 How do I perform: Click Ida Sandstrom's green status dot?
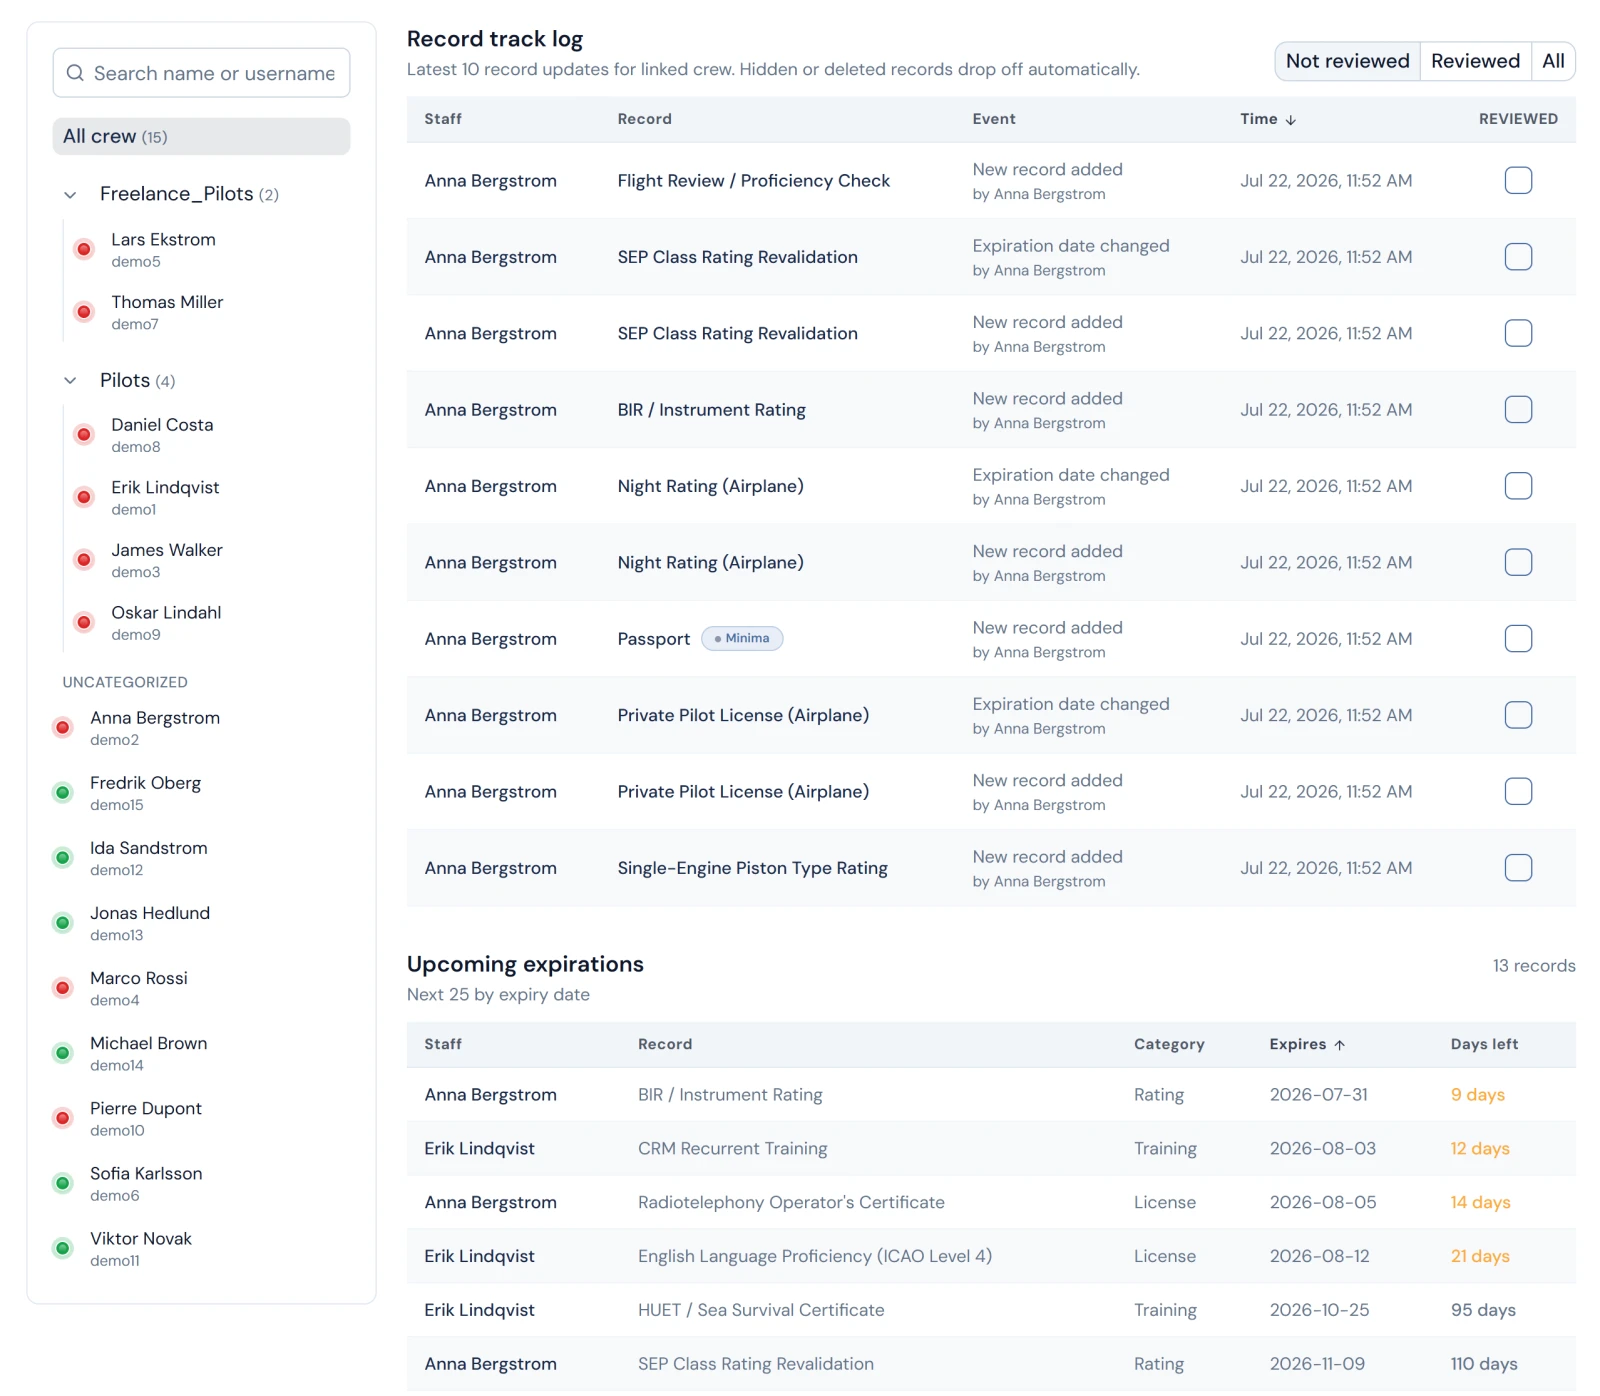[63, 858]
